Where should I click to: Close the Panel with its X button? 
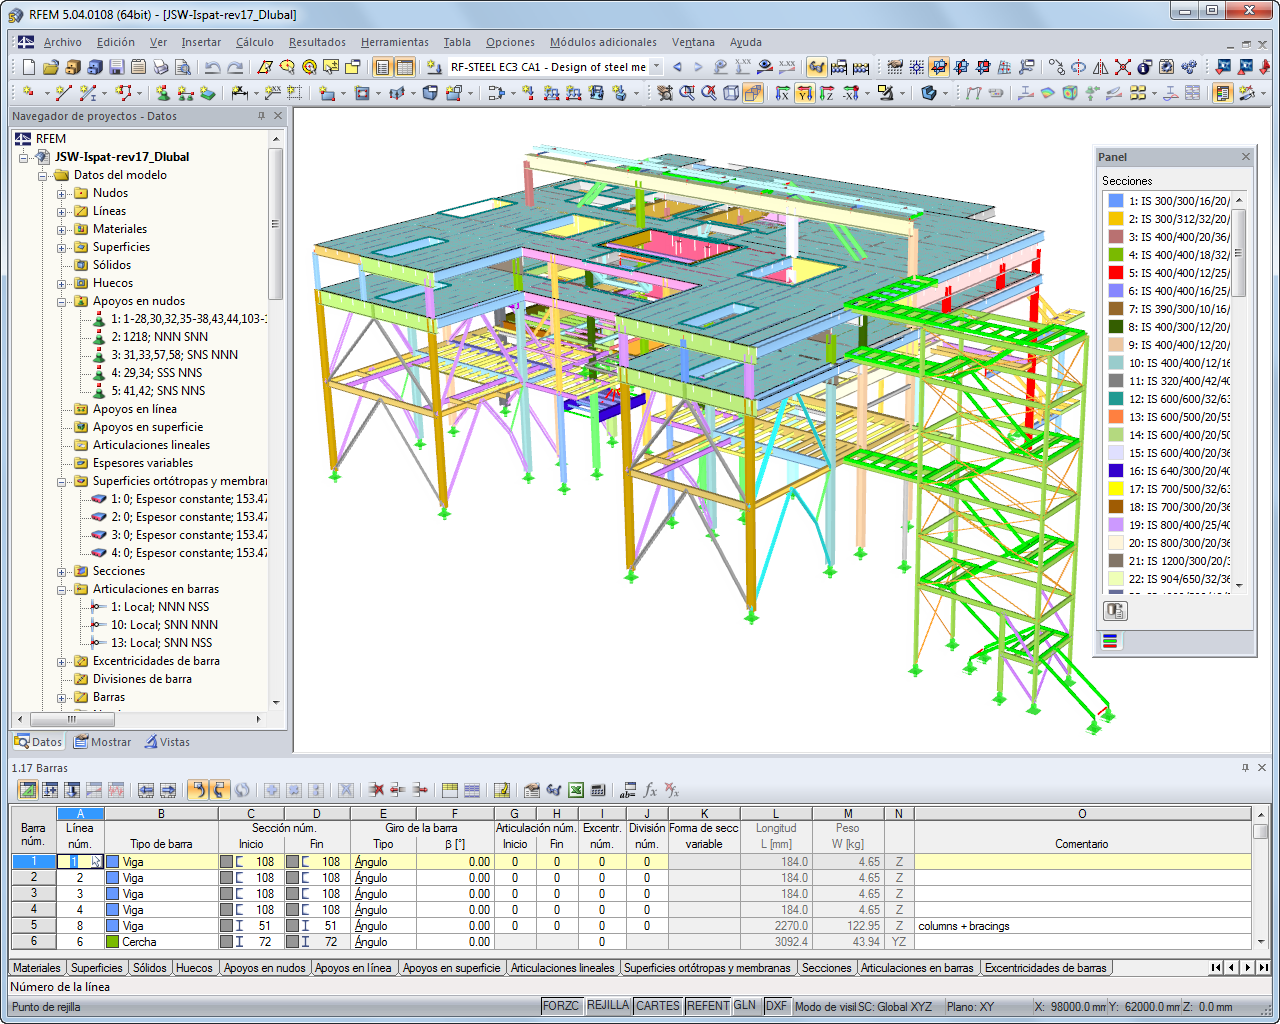(1246, 157)
